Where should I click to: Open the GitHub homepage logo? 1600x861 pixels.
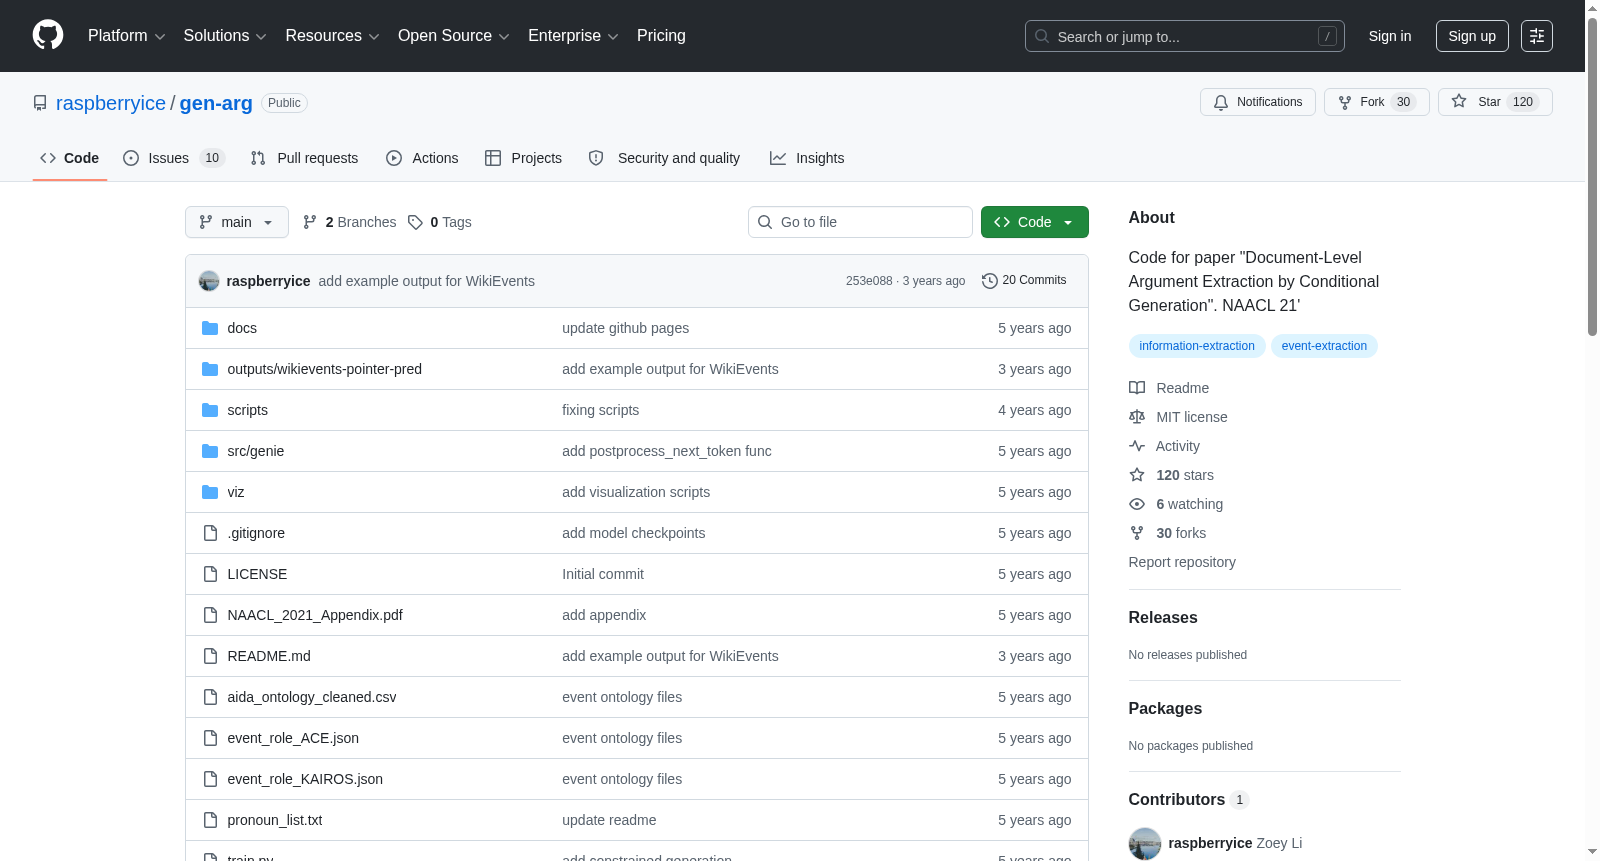48,36
